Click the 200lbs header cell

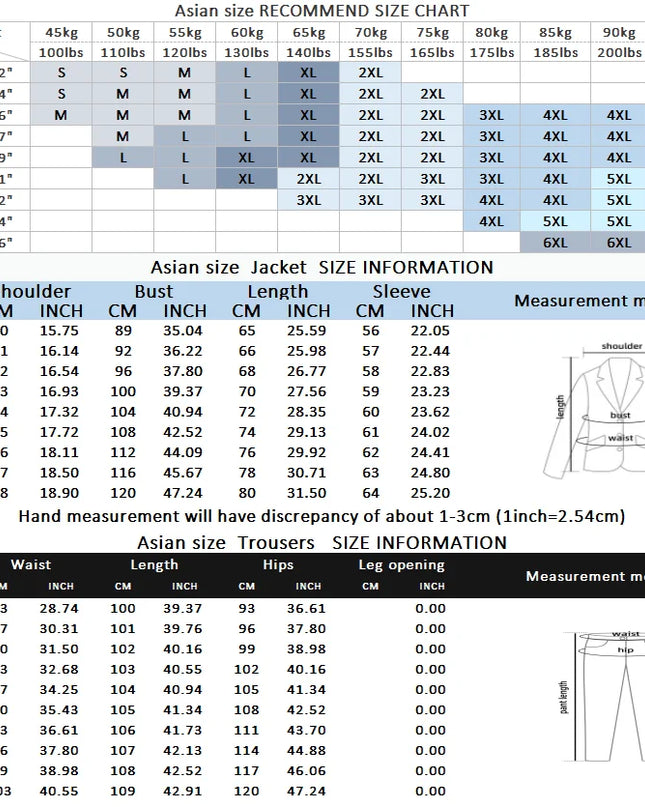[x=619, y=52]
